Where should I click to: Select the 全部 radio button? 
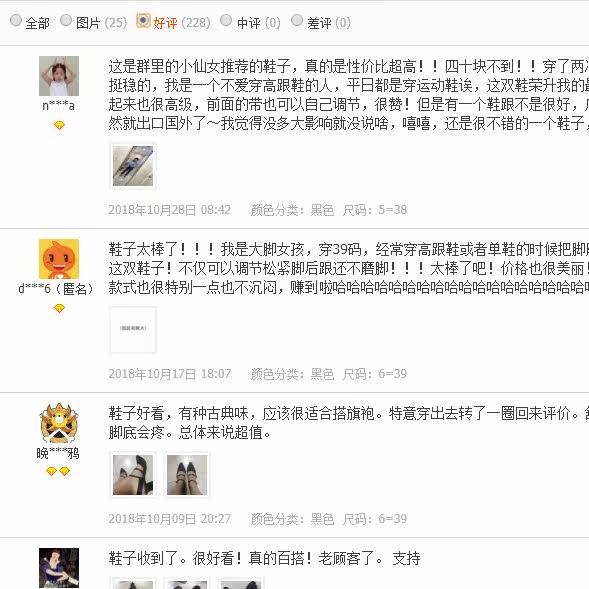tap(16, 20)
